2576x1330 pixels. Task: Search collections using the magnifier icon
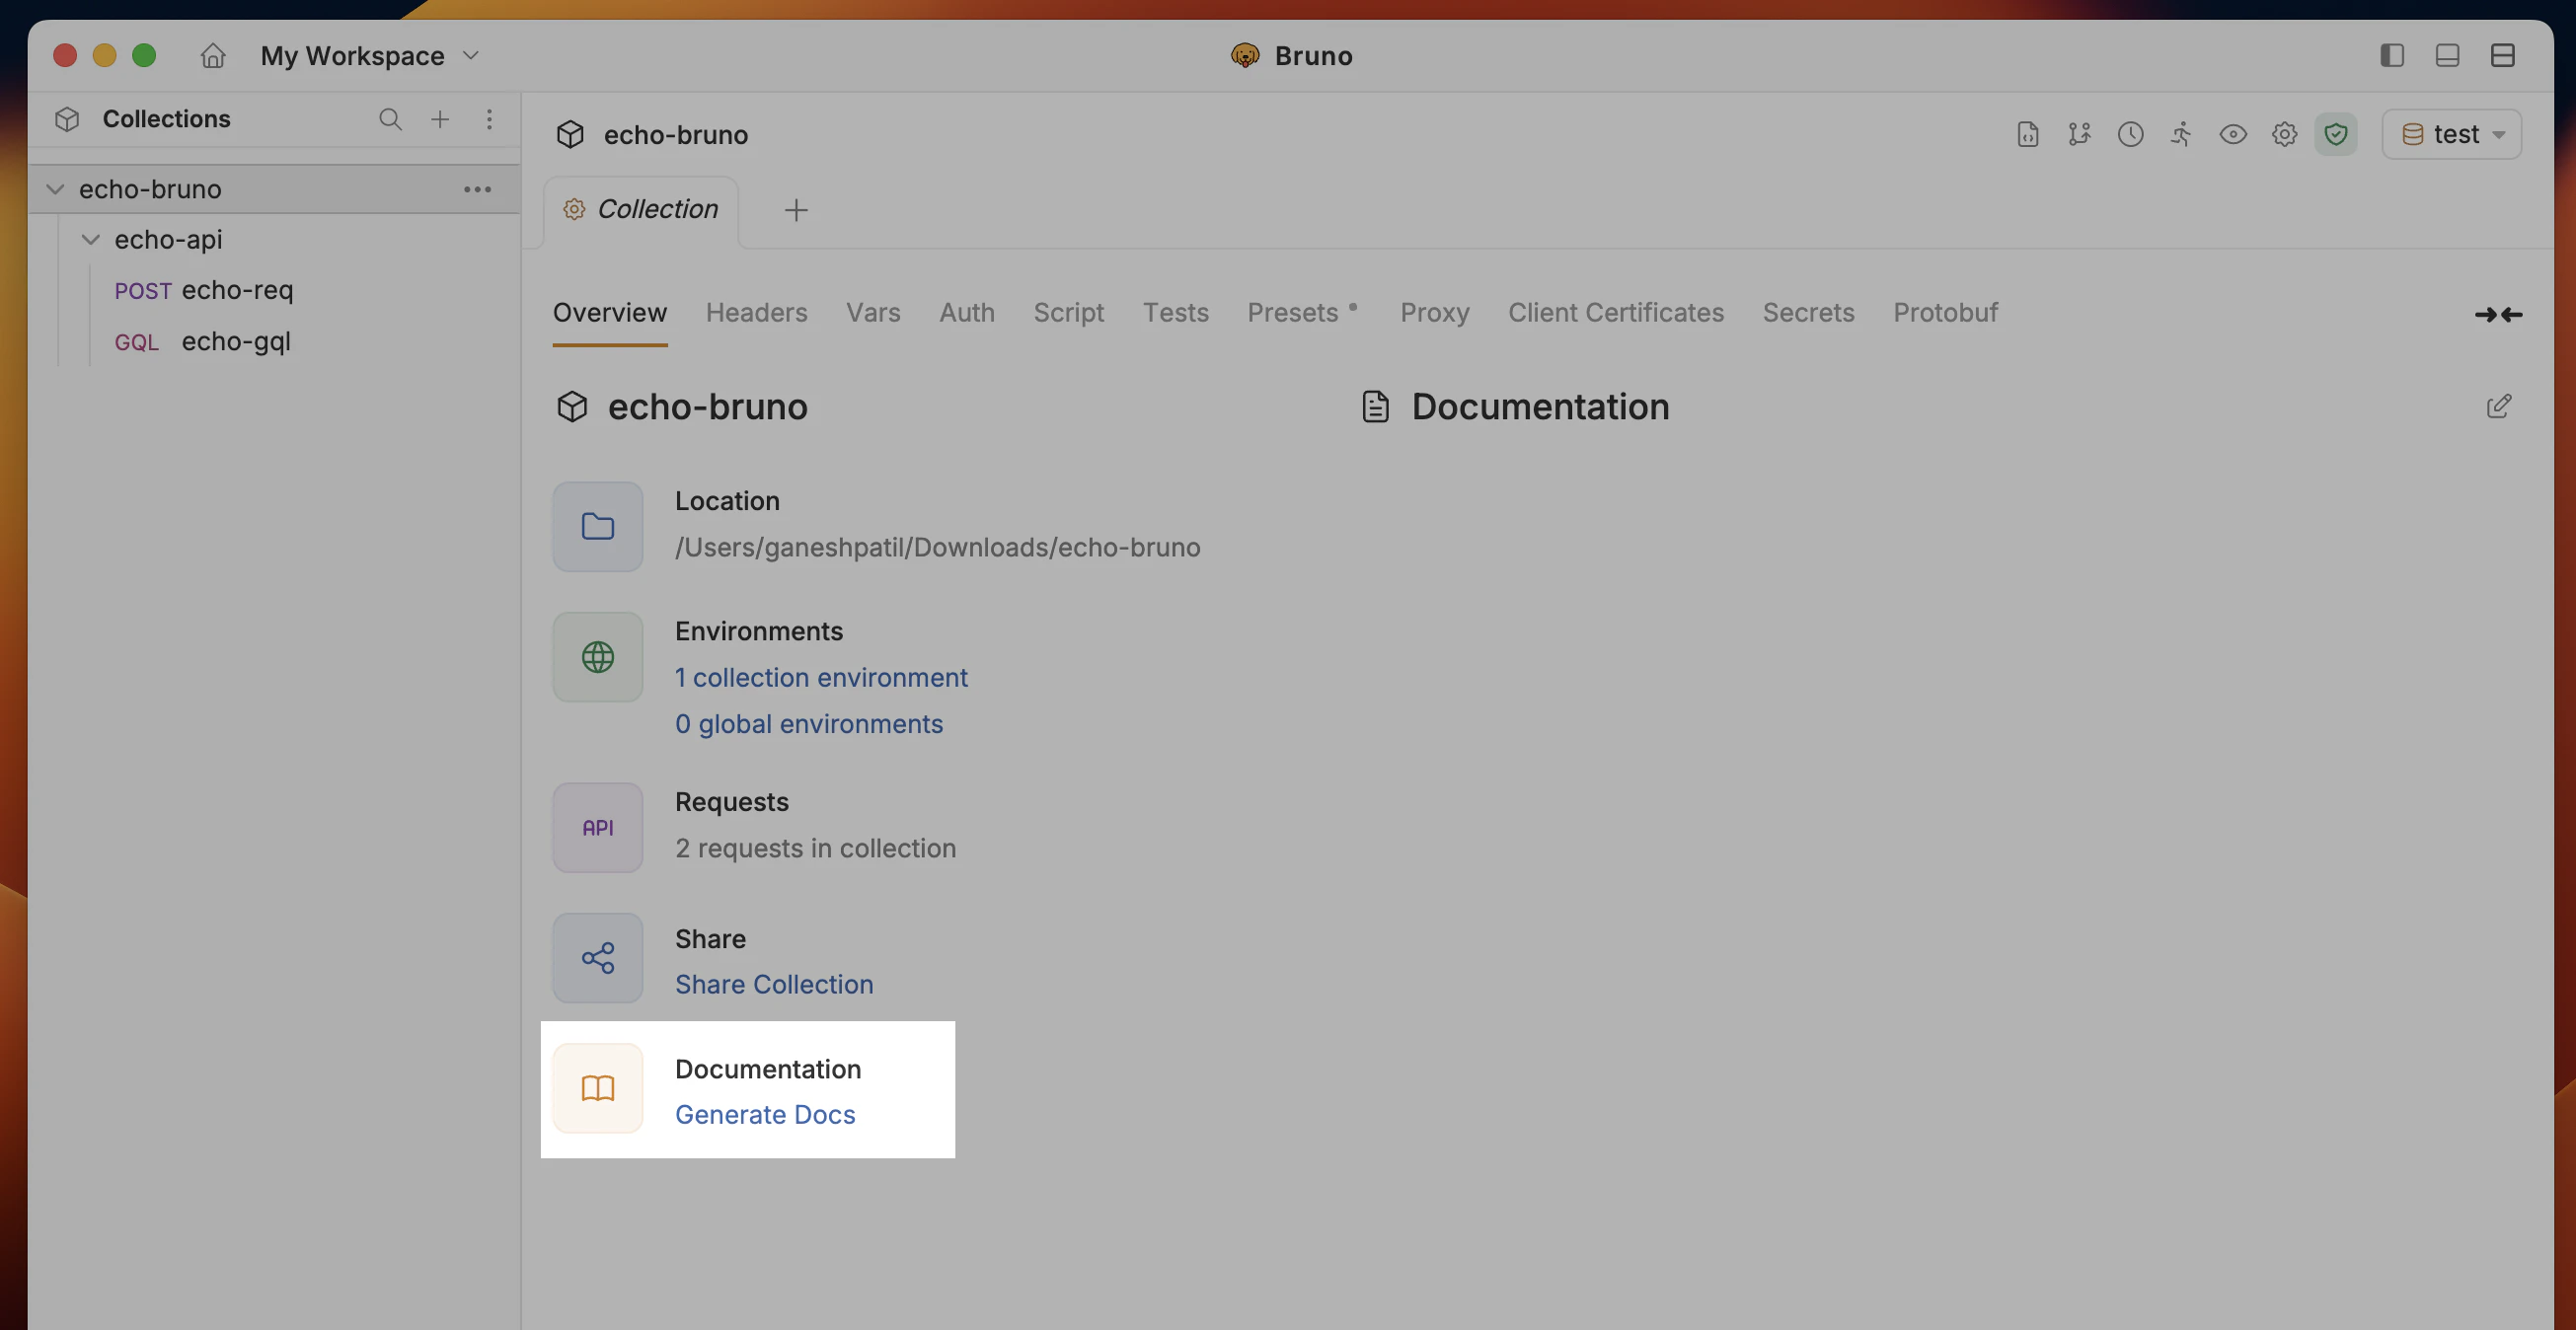[391, 119]
